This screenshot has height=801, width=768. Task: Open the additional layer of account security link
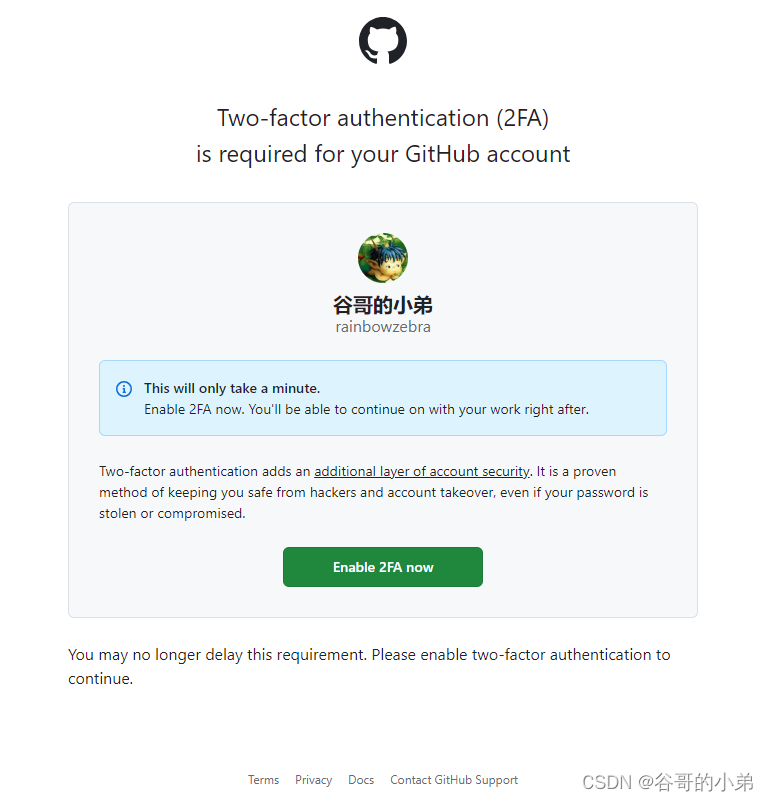[421, 471]
